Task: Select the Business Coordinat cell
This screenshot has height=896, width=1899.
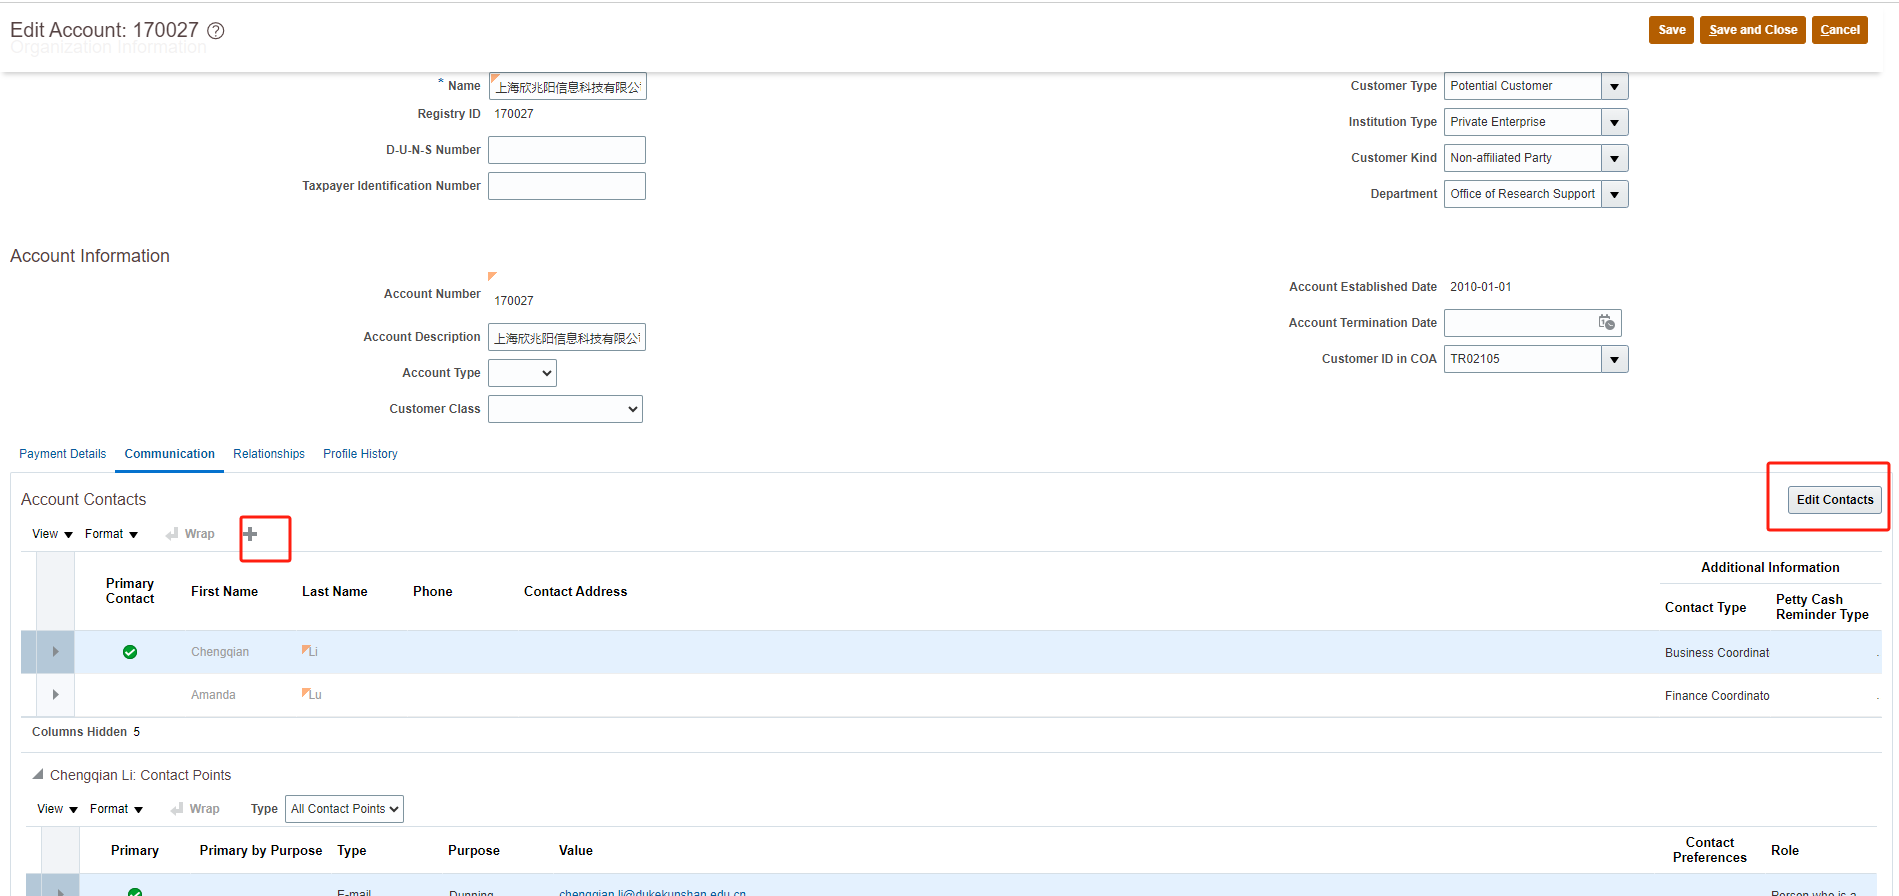Action: coord(1717,653)
